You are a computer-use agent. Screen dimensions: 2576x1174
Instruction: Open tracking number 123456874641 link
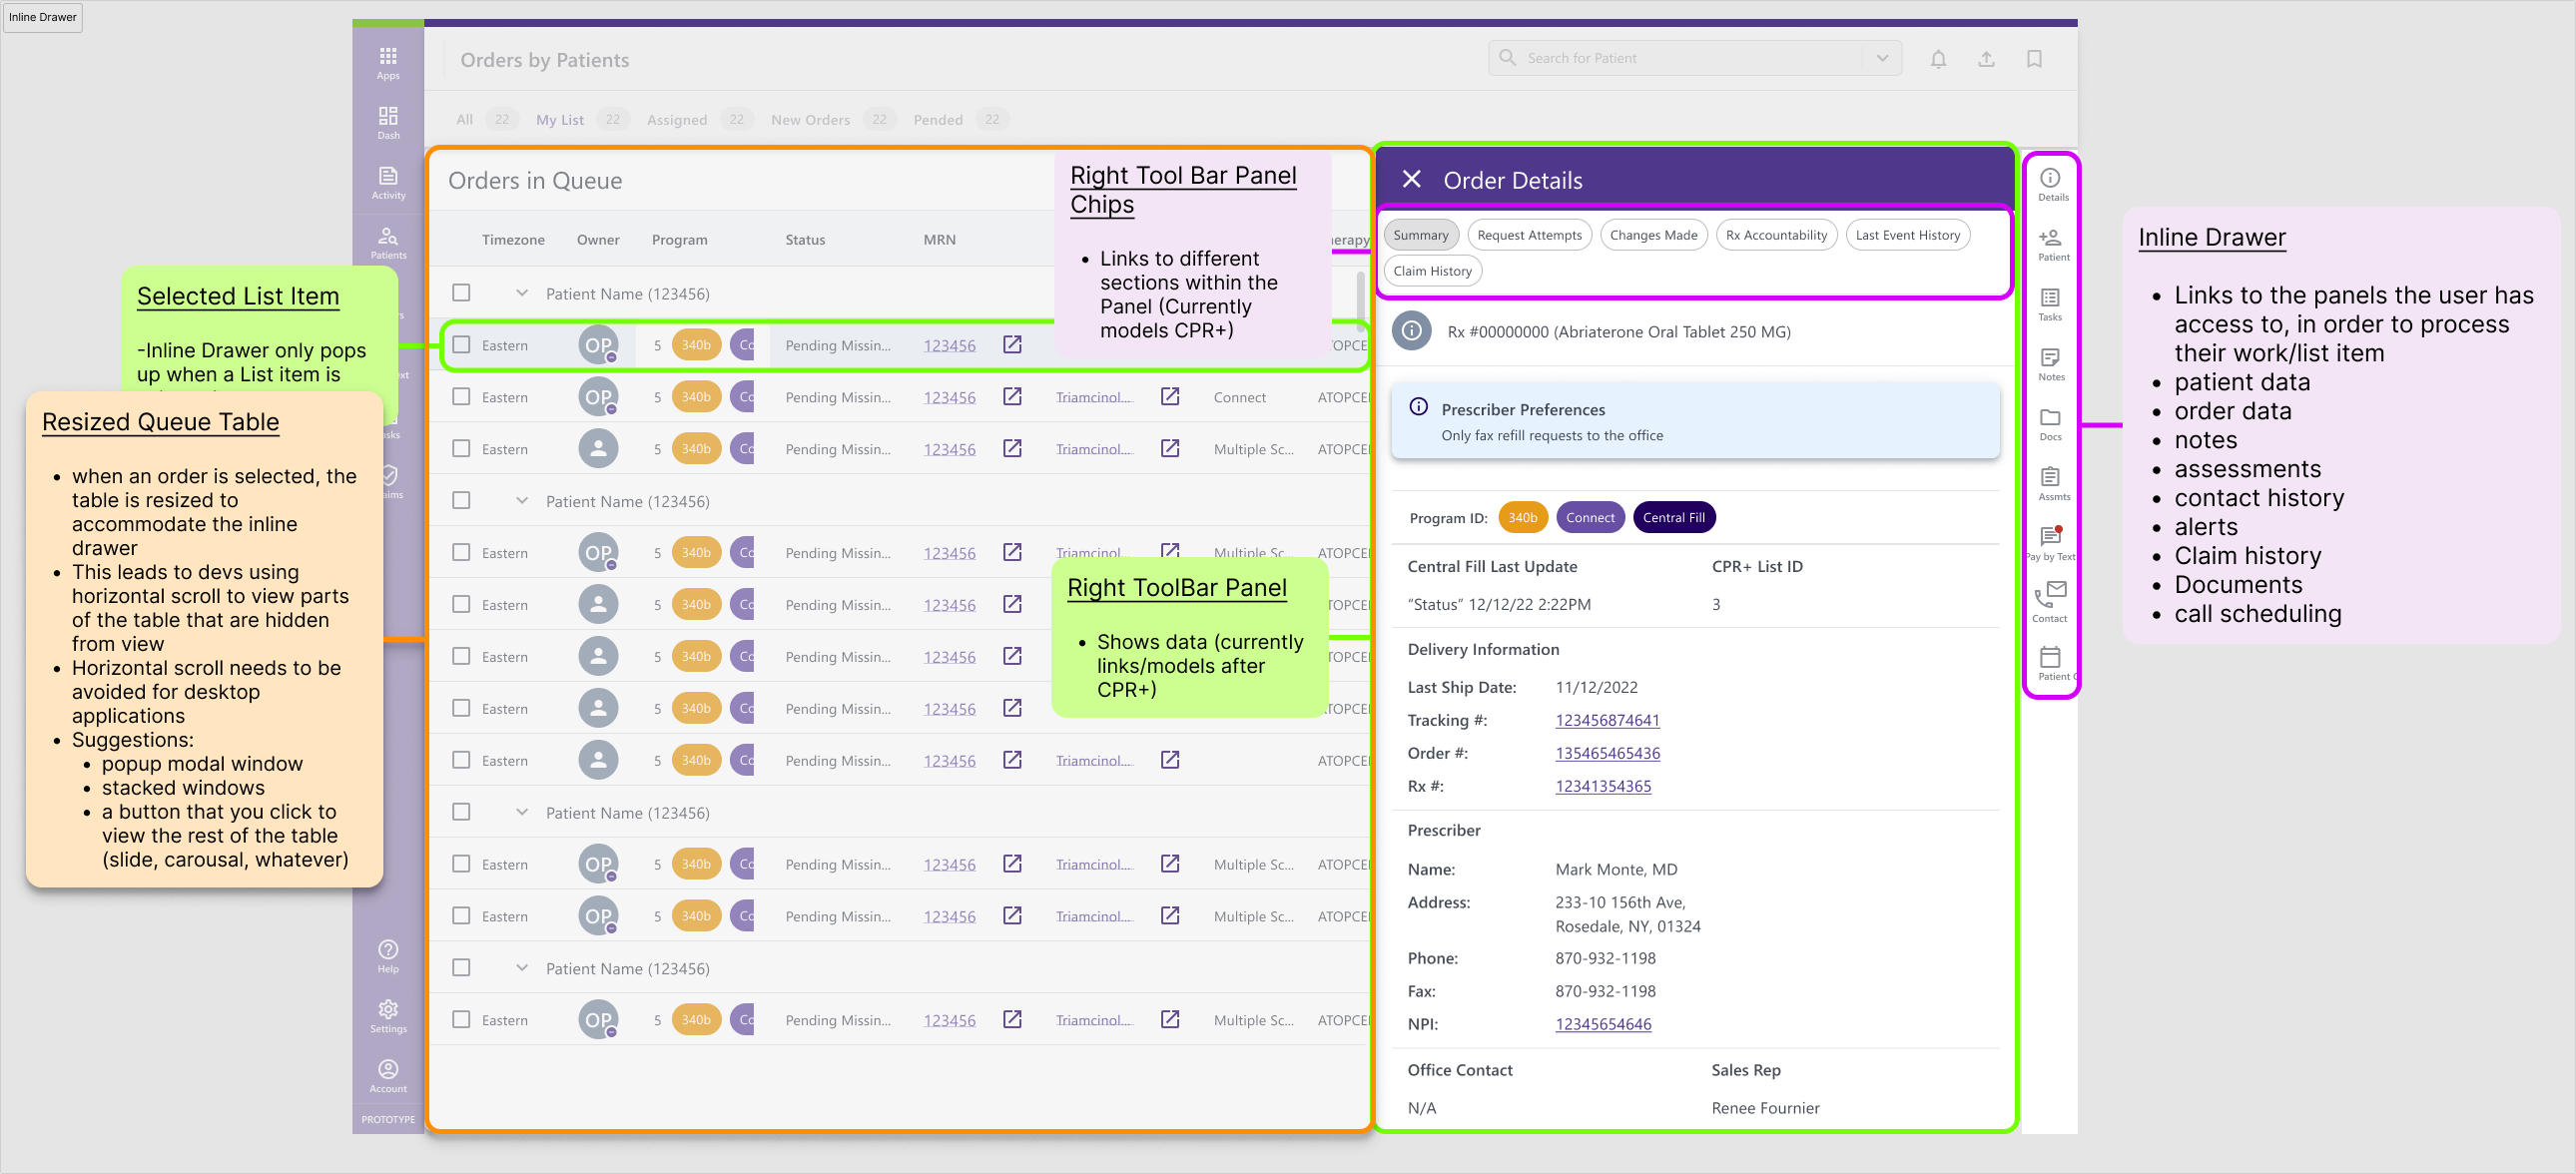click(1606, 720)
